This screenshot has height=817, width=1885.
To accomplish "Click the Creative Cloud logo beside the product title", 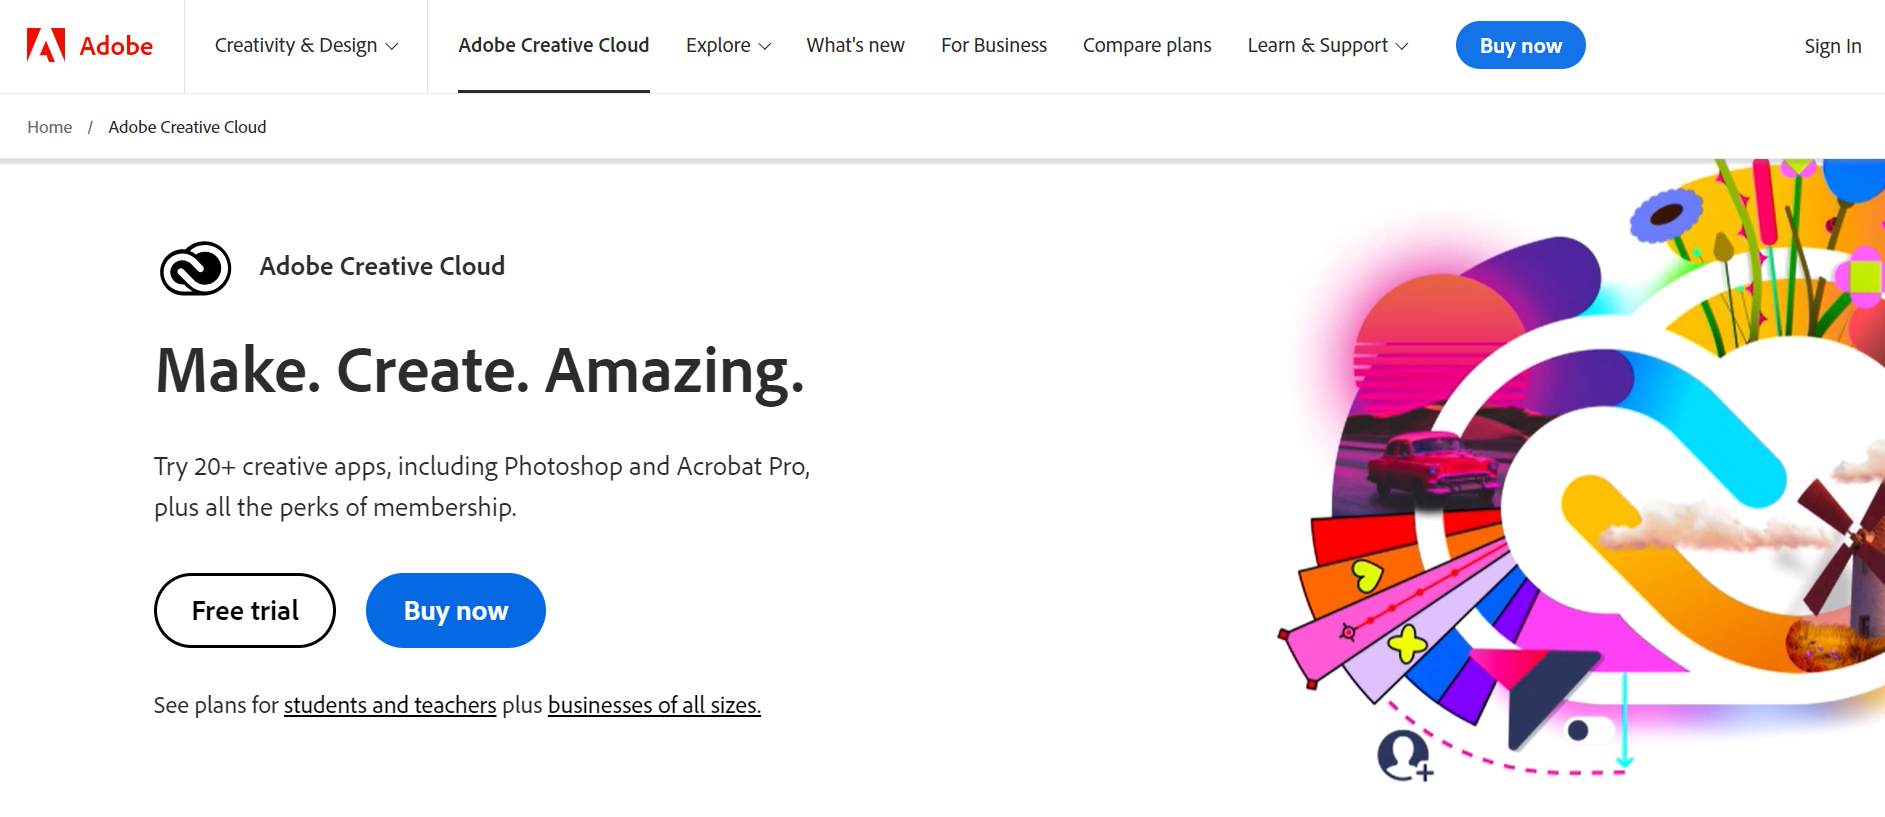I will coord(196,268).
